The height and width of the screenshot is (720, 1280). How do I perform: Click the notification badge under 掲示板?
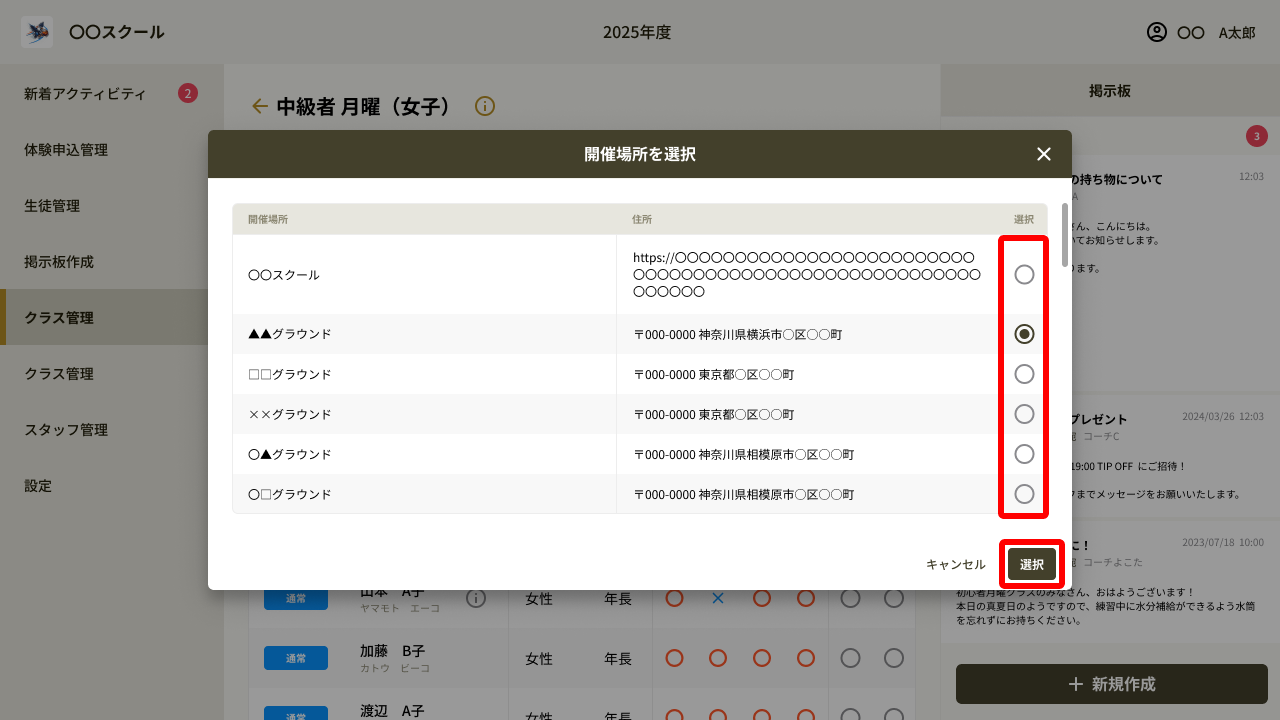point(1256,136)
